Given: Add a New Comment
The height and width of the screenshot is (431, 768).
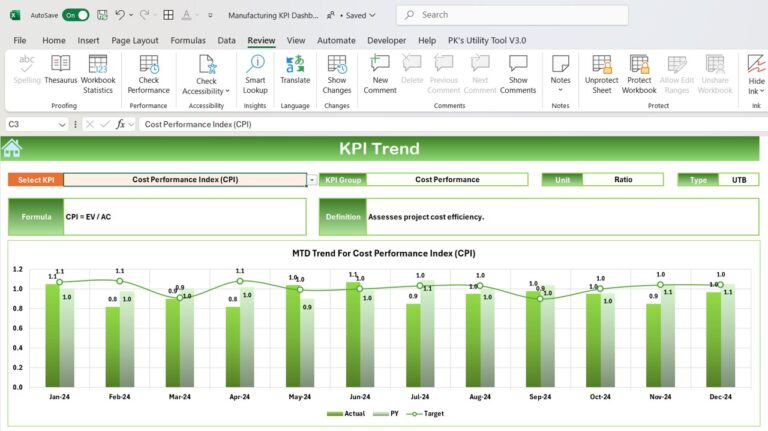Looking at the screenshot, I should click(380, 74).
